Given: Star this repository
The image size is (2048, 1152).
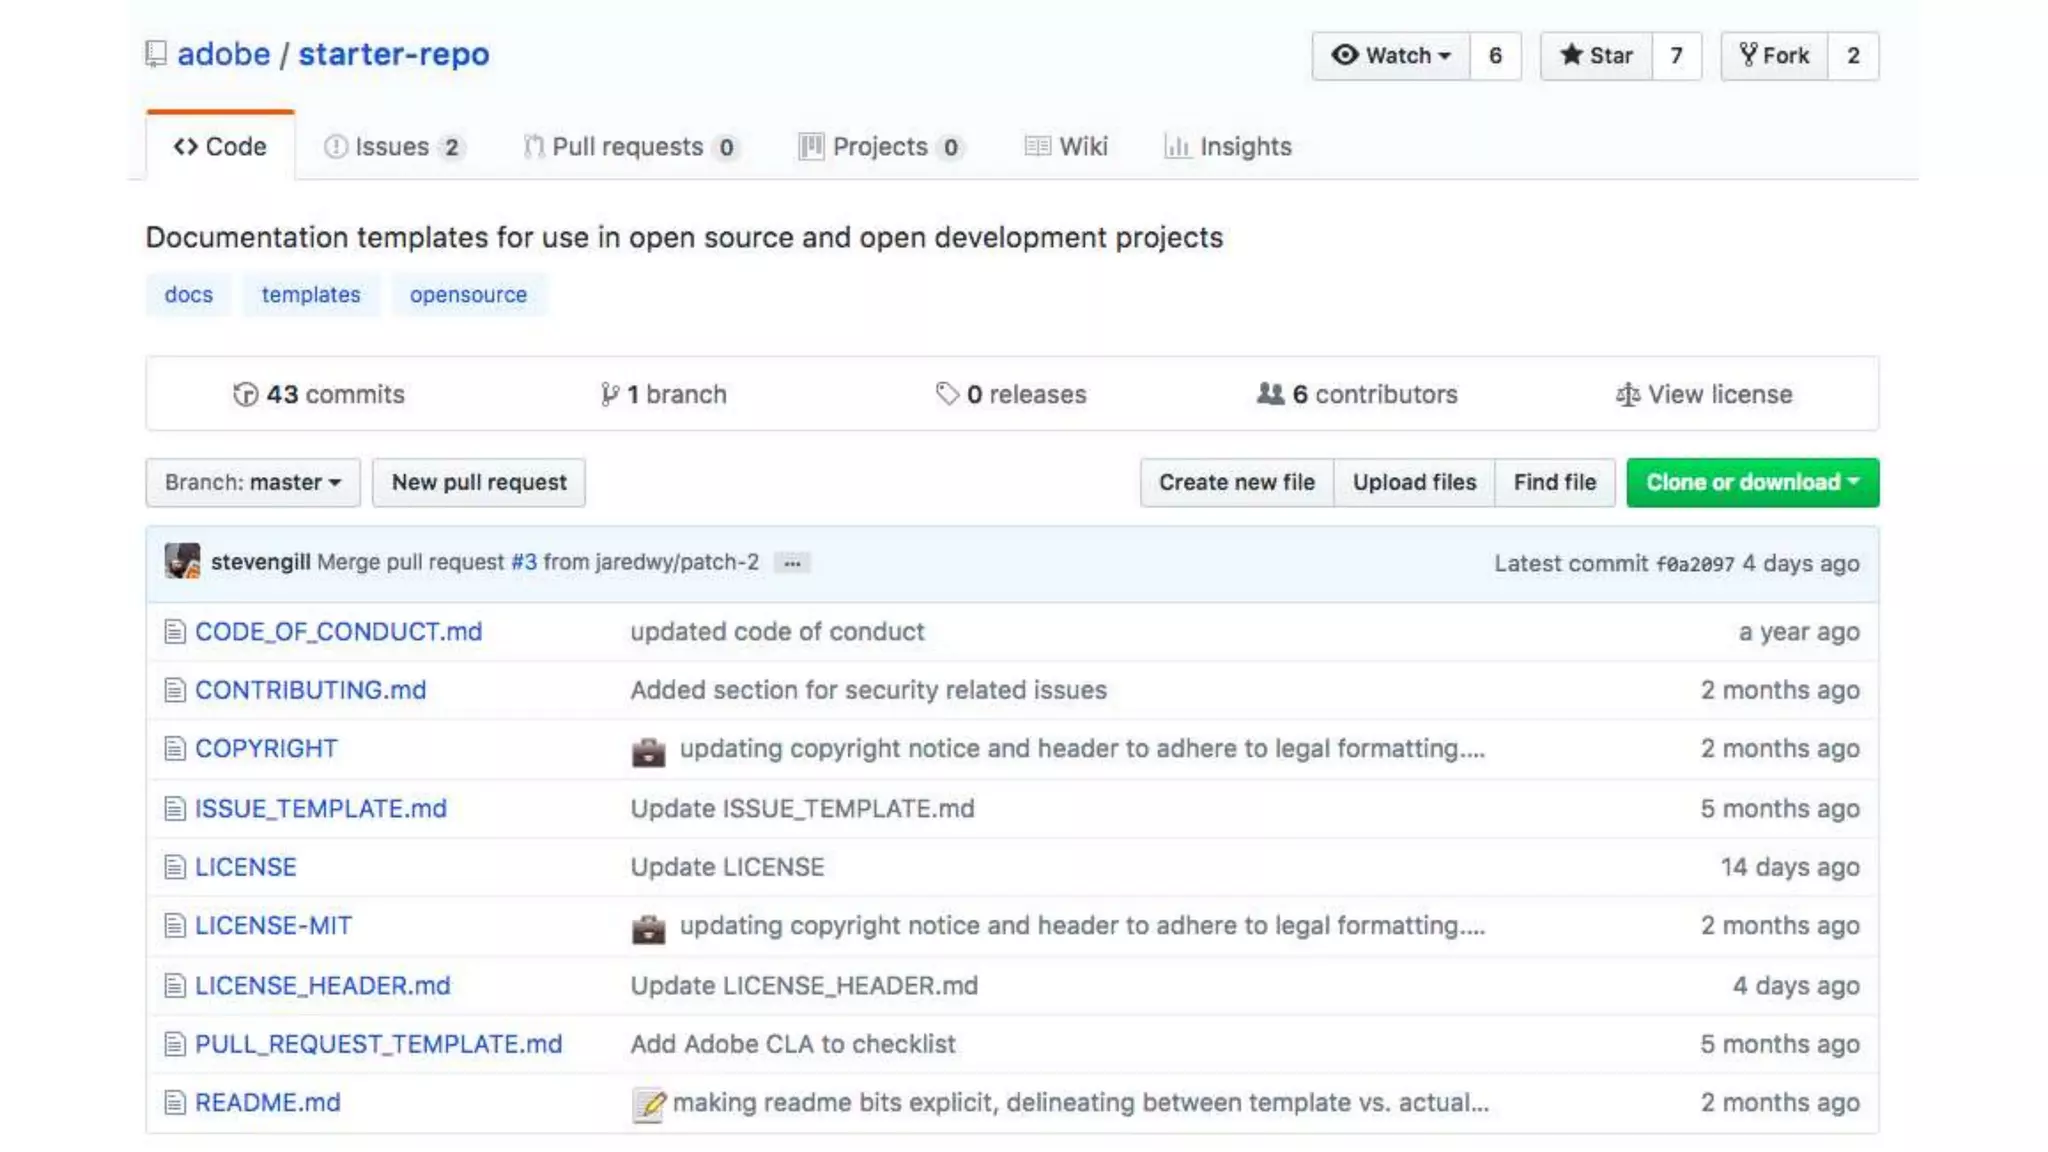Looking at the screenshot, I should [x=1596, y=56].
